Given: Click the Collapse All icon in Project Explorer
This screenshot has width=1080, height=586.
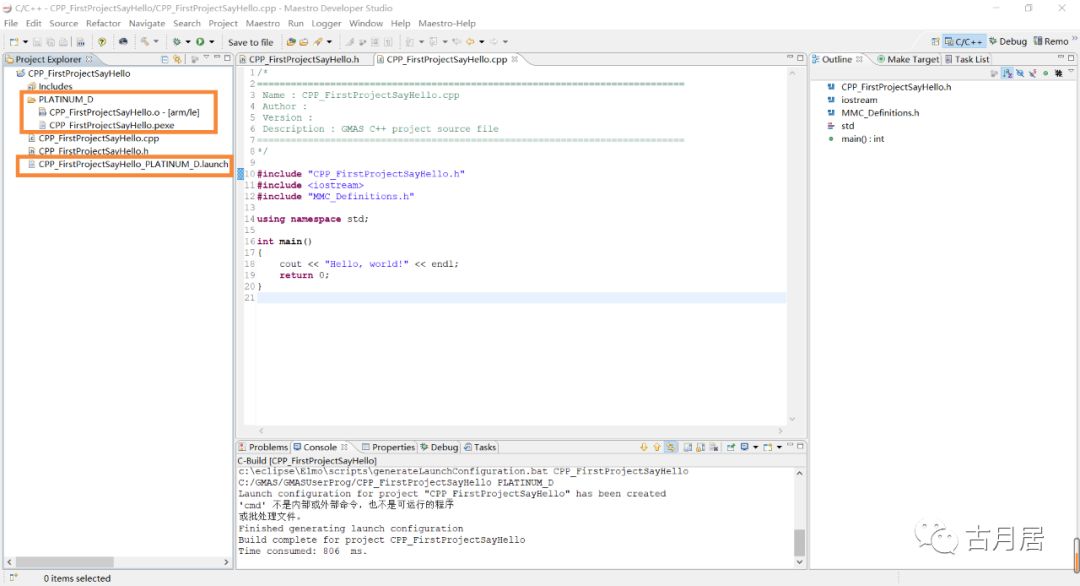Looking at the screenshot, I should point(165,59).
